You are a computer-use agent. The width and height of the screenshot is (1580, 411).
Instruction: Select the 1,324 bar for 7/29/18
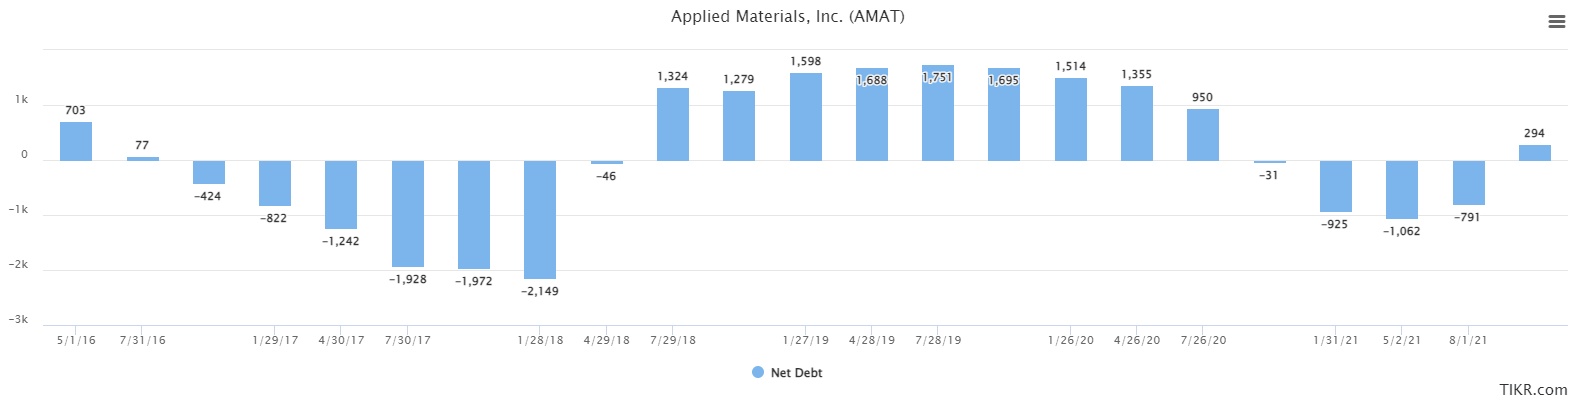coord(673,124)
